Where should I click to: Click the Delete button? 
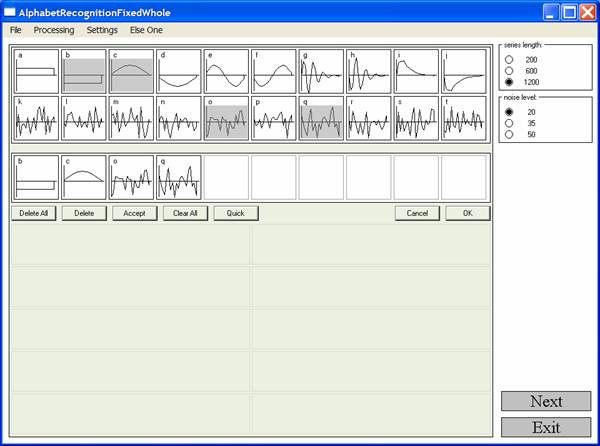pyautogui.click(x=84, y=213)
